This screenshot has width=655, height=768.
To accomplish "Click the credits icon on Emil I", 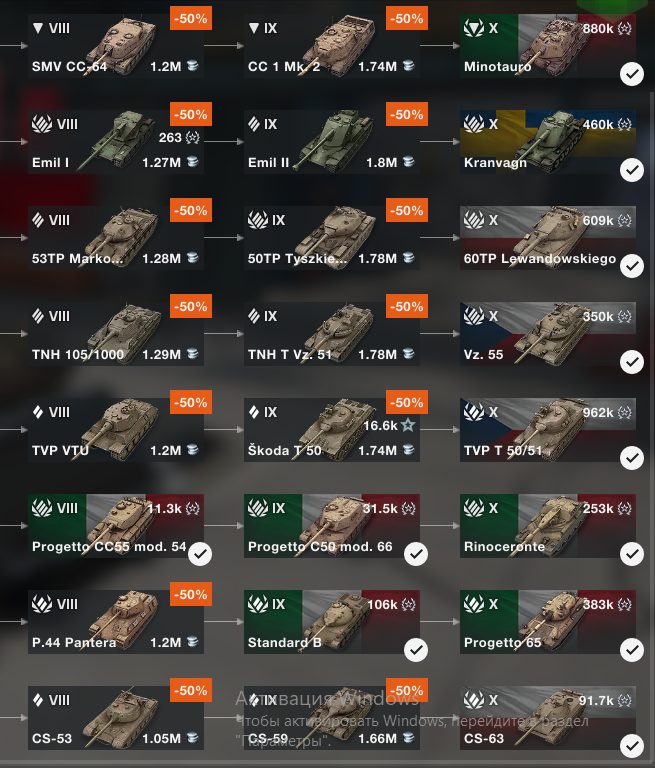I will (x=193, y=162).
